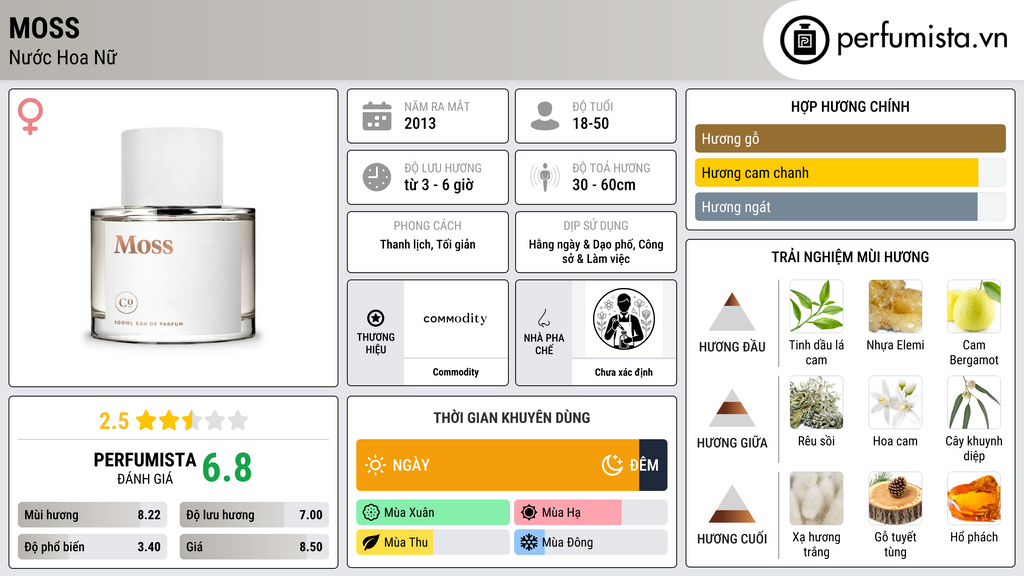1024x576 pixels.
Task: Click the '30 - 60cm' projection value
Action: [604, 185]
